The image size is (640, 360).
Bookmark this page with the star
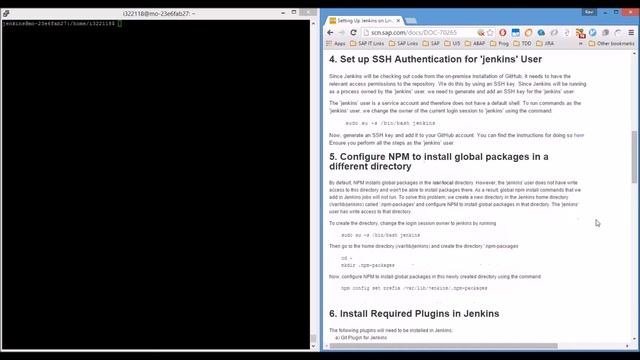490,32
